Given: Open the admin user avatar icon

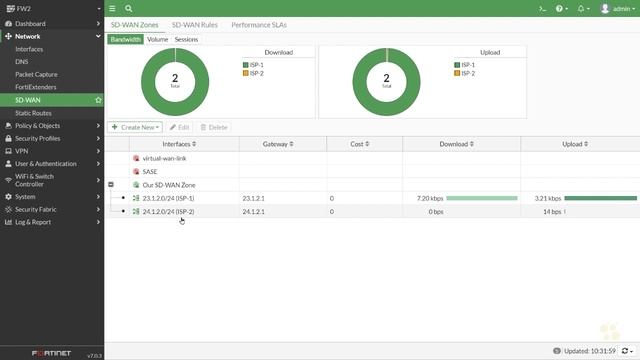Looking at the screenshot, I should click(x=605, y=9).
